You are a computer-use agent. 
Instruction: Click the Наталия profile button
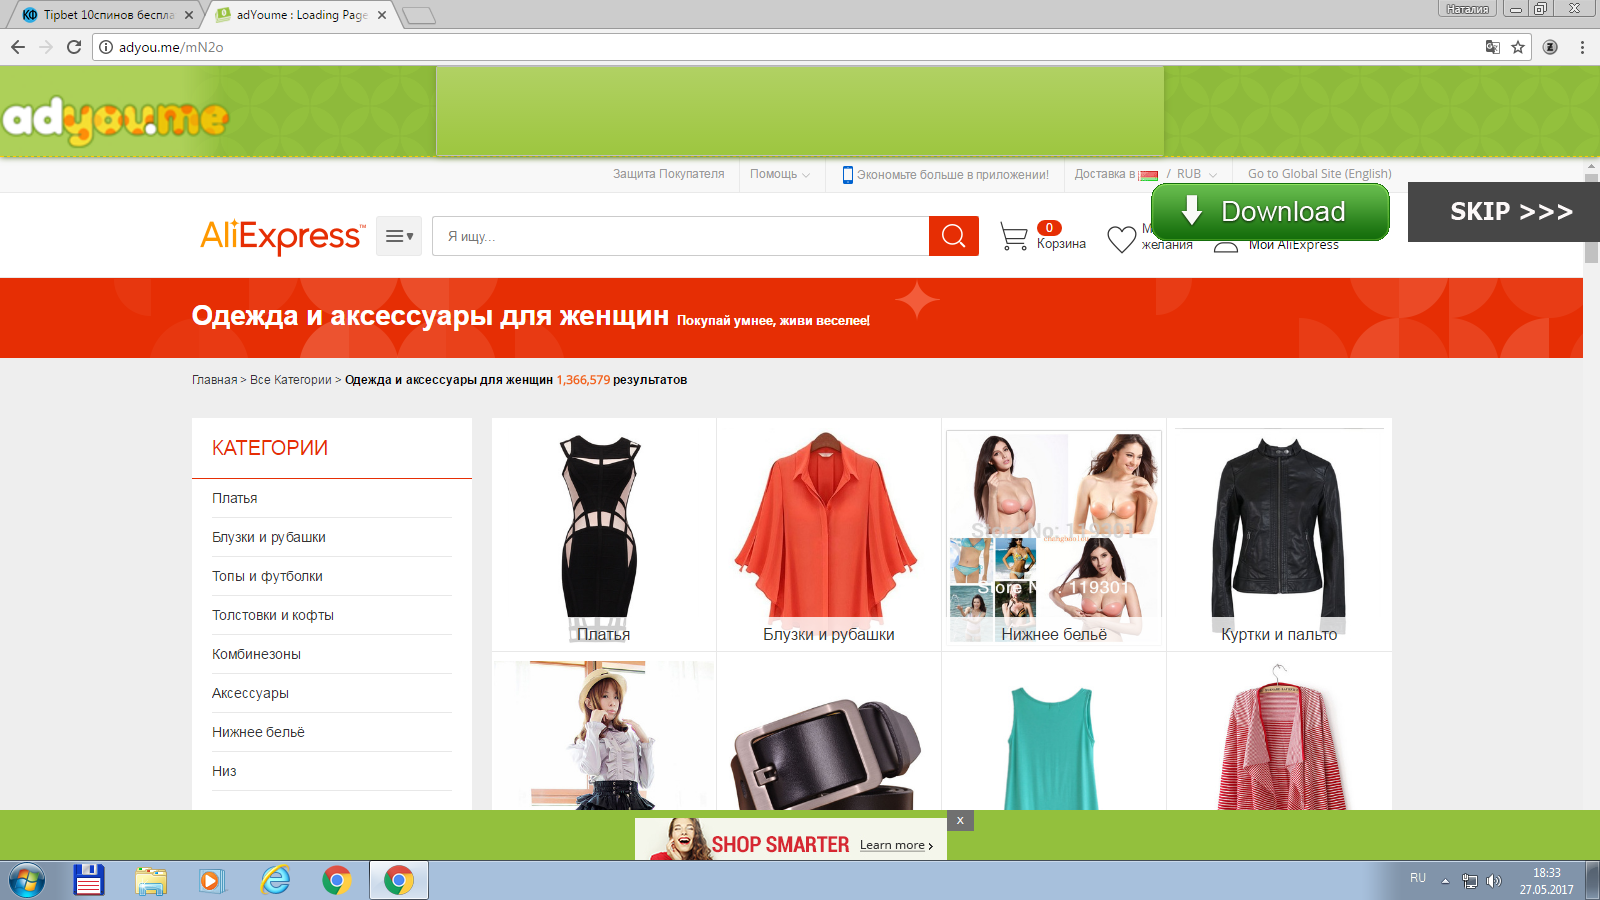tap(1467, 9)
